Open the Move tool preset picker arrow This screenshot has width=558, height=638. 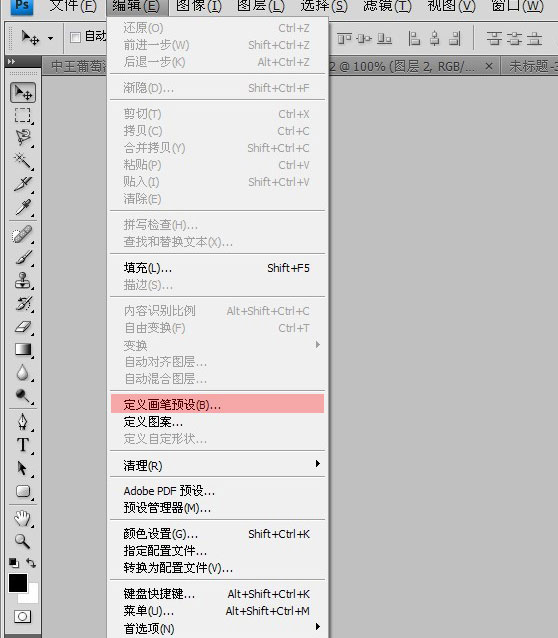50,39
